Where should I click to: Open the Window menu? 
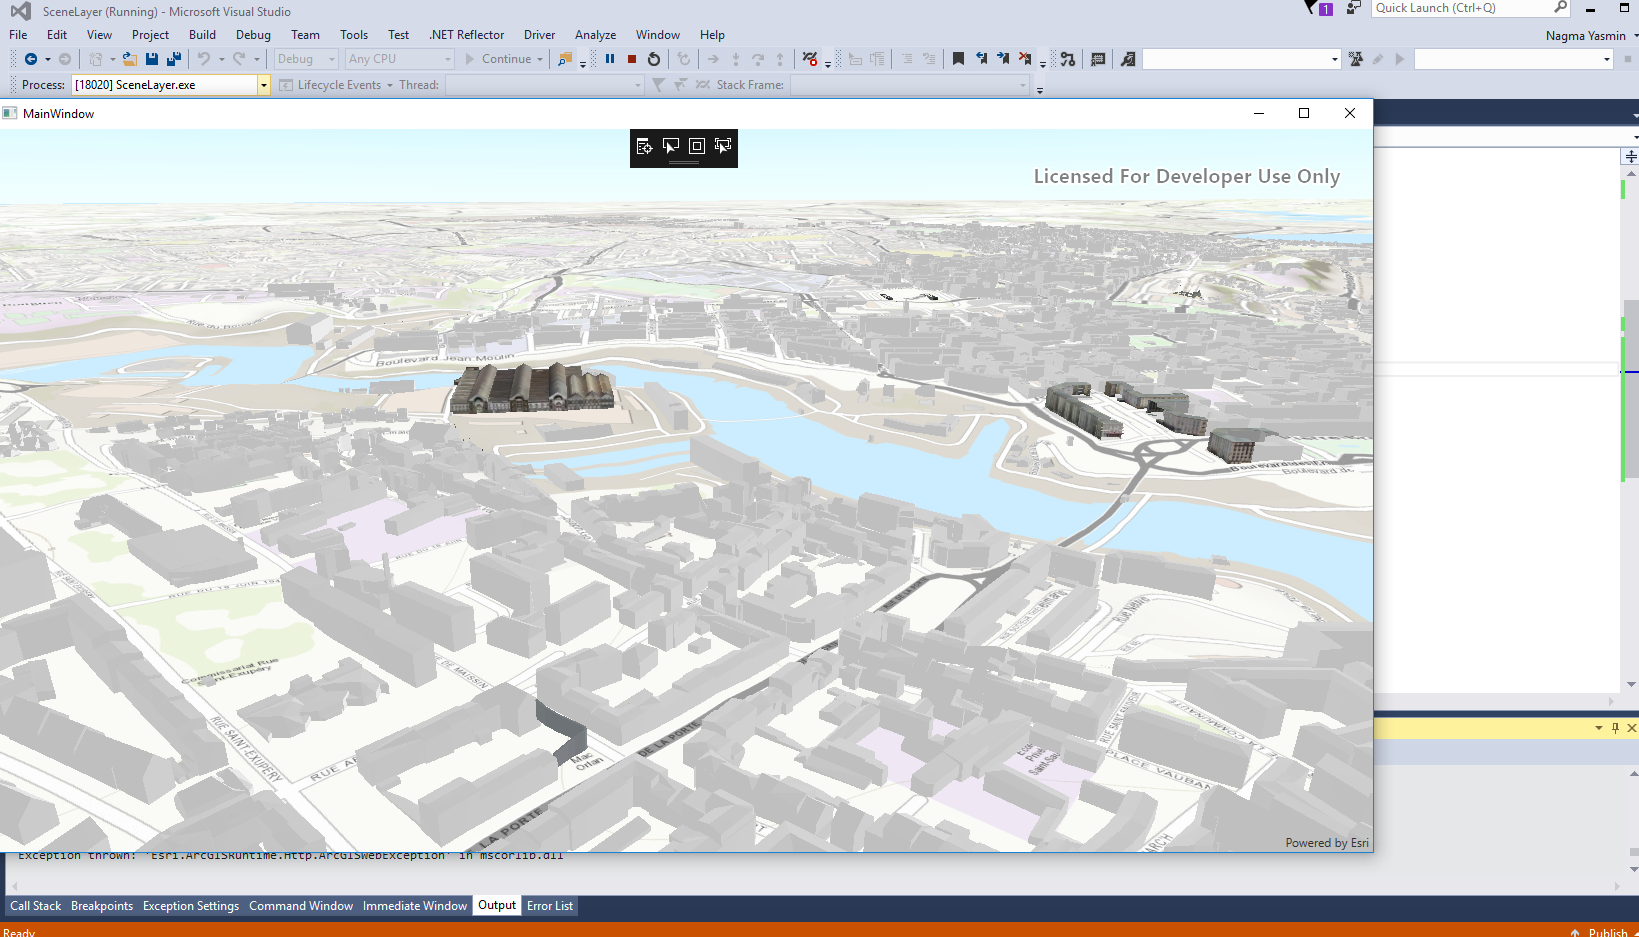coord(658,34)
